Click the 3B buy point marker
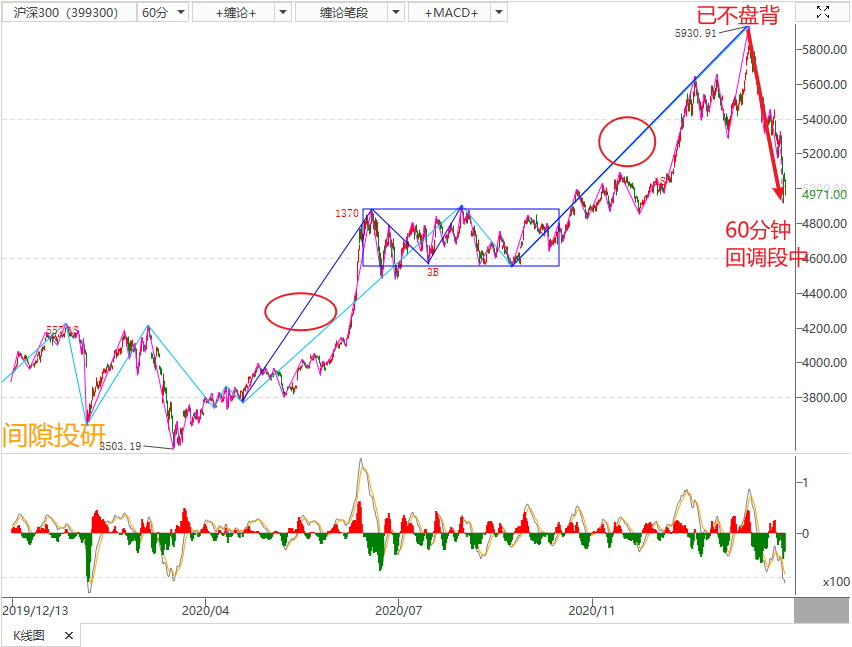852x647 pixels. point(433,271)
